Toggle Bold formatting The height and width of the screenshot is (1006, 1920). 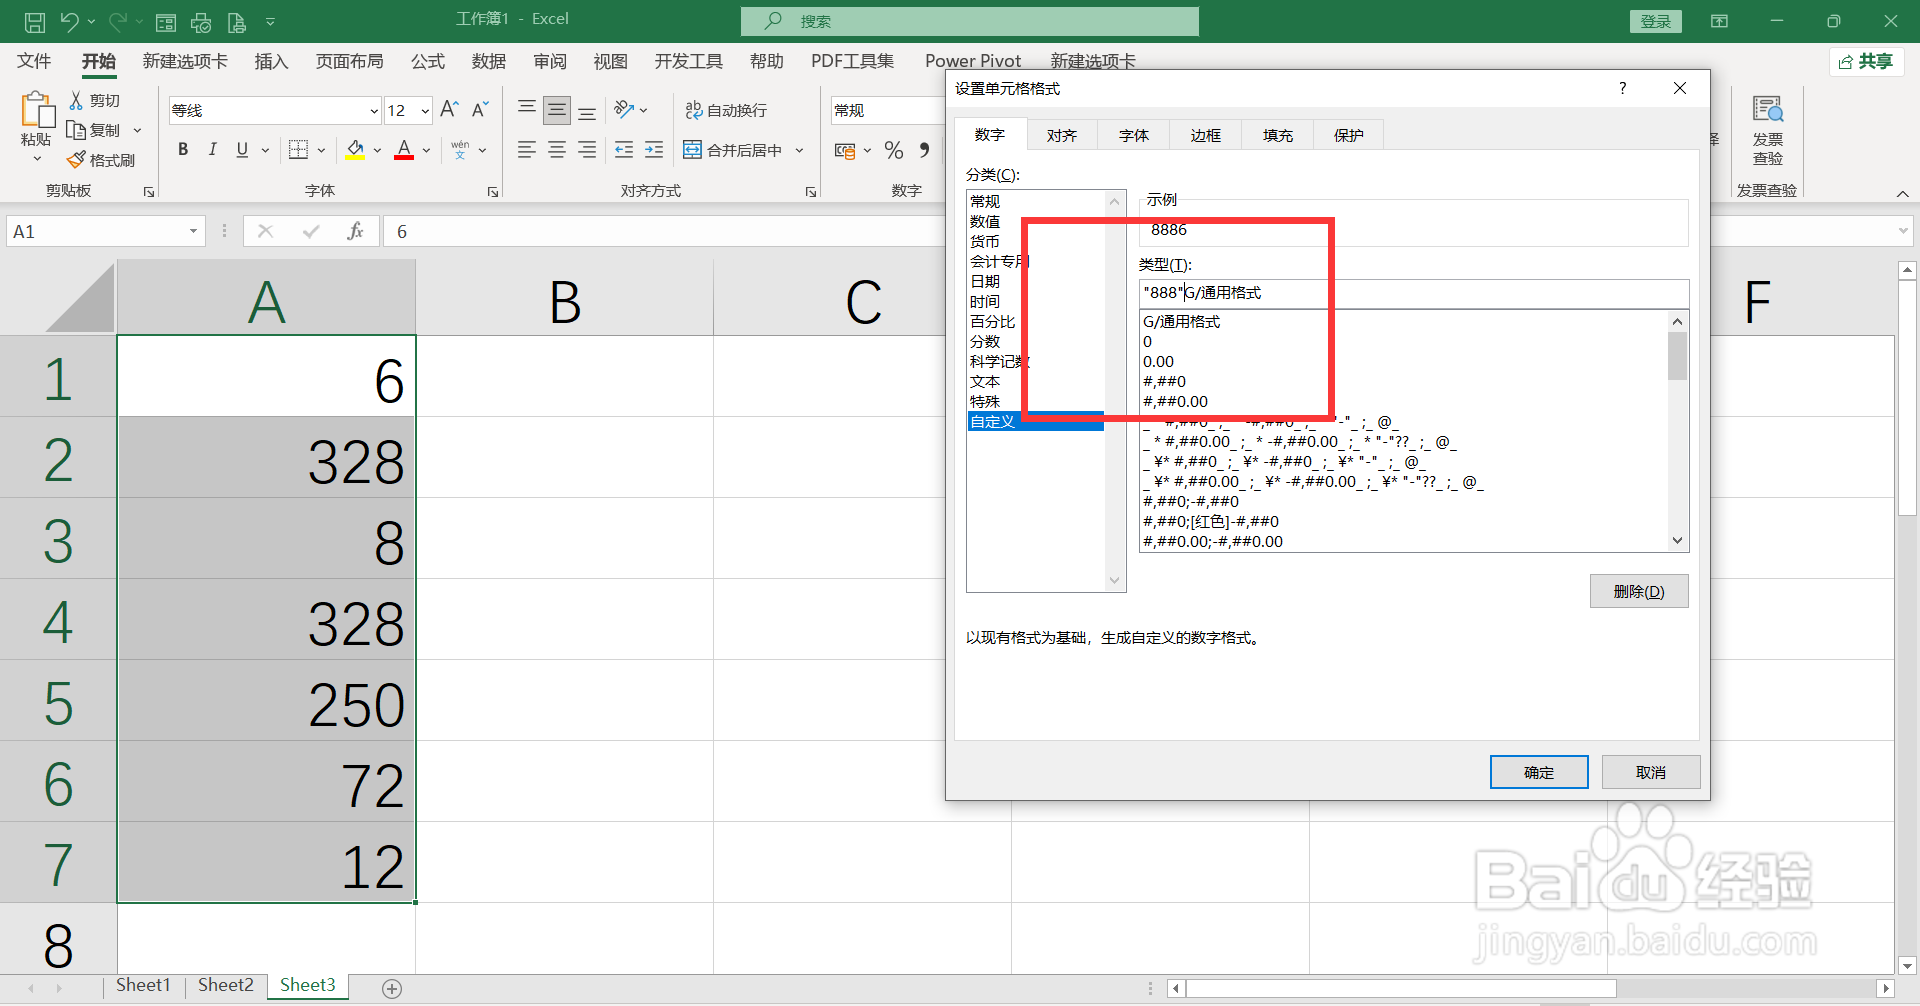(183, 150)
